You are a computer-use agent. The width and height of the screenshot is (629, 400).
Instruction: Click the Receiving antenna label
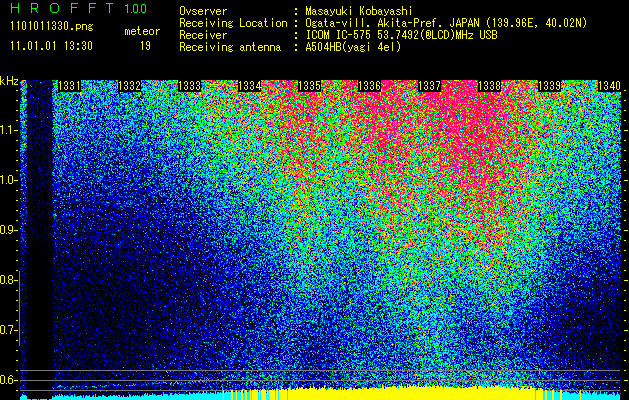(x=230, y=47)
